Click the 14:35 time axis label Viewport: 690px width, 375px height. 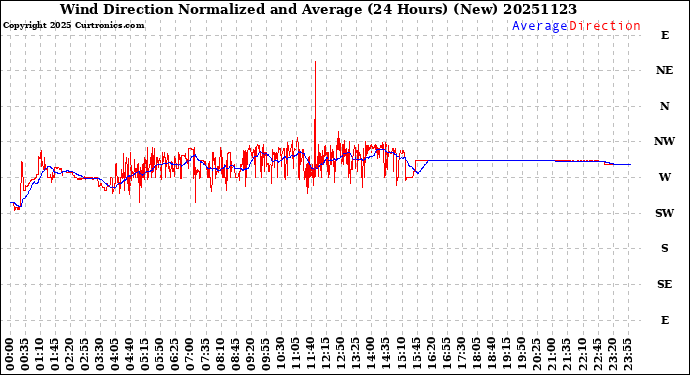tap(386, 354)
